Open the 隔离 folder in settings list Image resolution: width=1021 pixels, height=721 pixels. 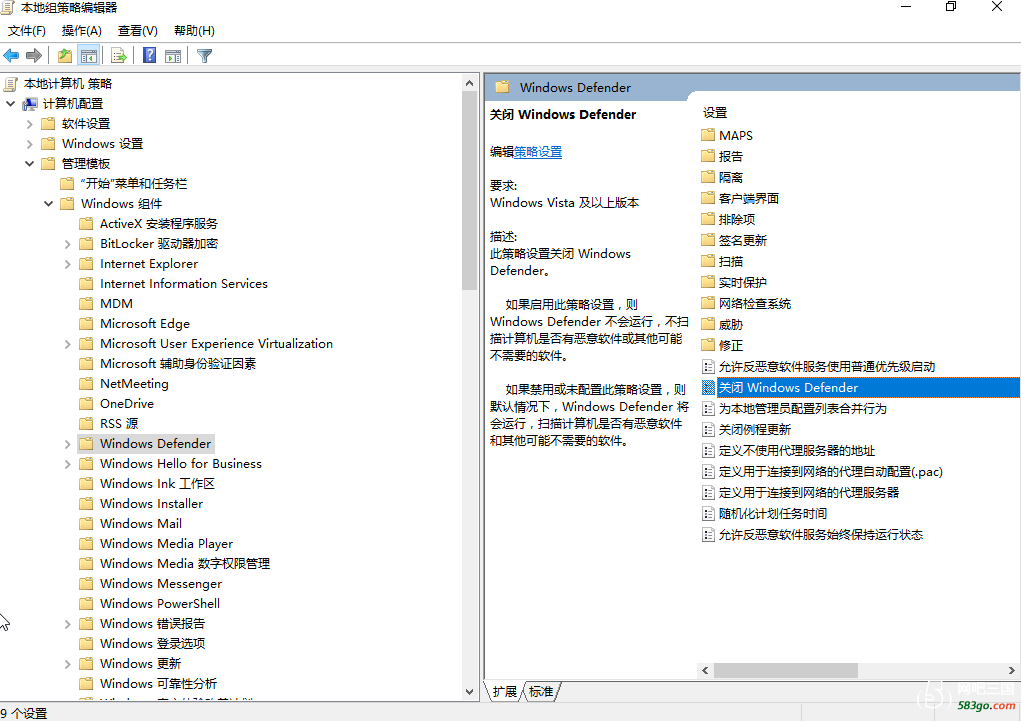(x=731, y=177)
